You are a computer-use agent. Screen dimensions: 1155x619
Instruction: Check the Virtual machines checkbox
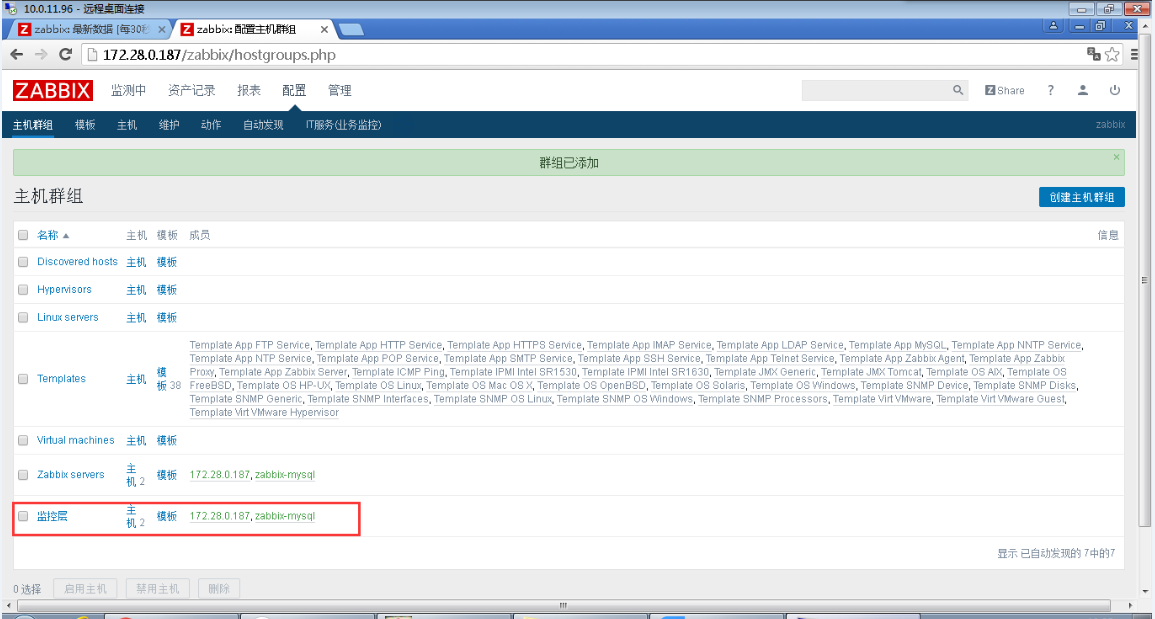click(23, 440)
